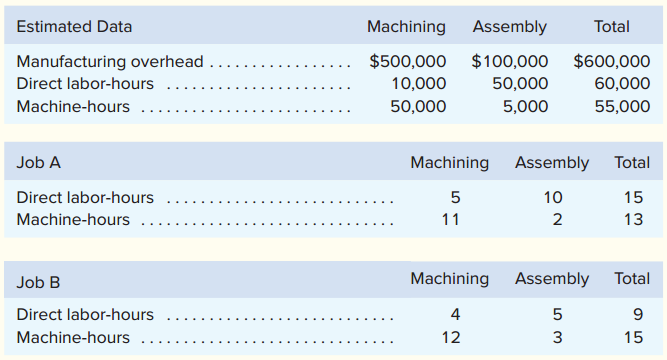Click the Job B table header
Viewport: 667px width, 360px height.
pyautogui.click(x=38, y=283)
